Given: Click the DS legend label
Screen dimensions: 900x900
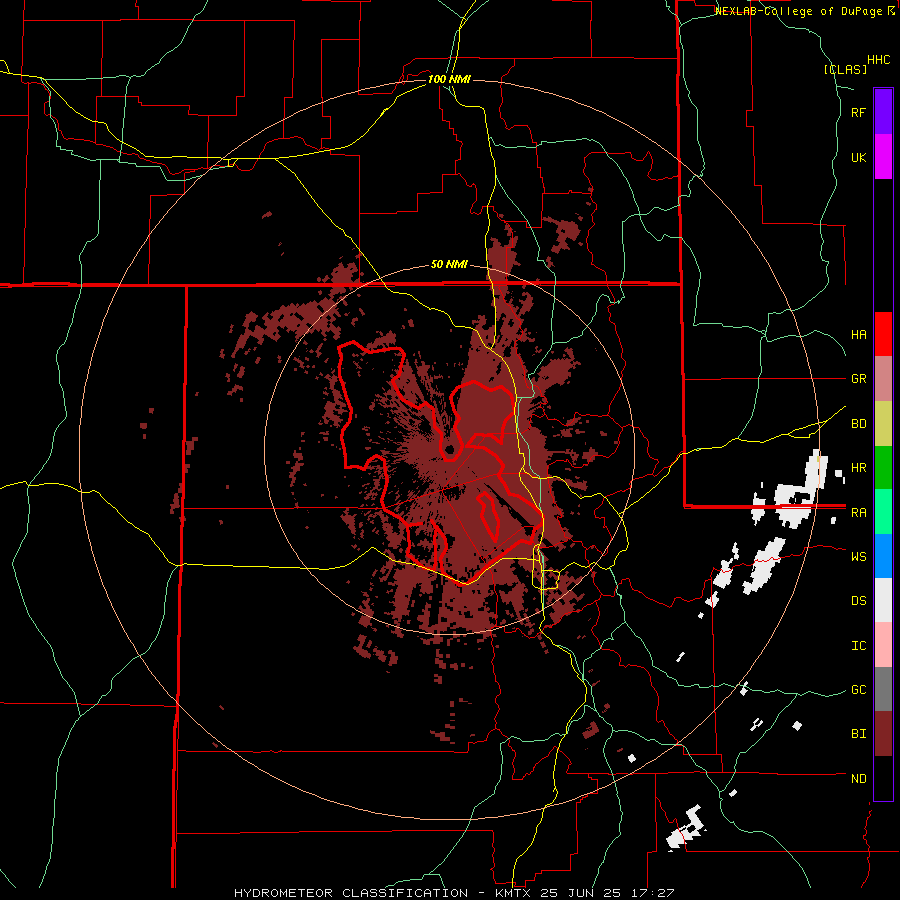Looking at the screenshot, I should tap(858, 601).
